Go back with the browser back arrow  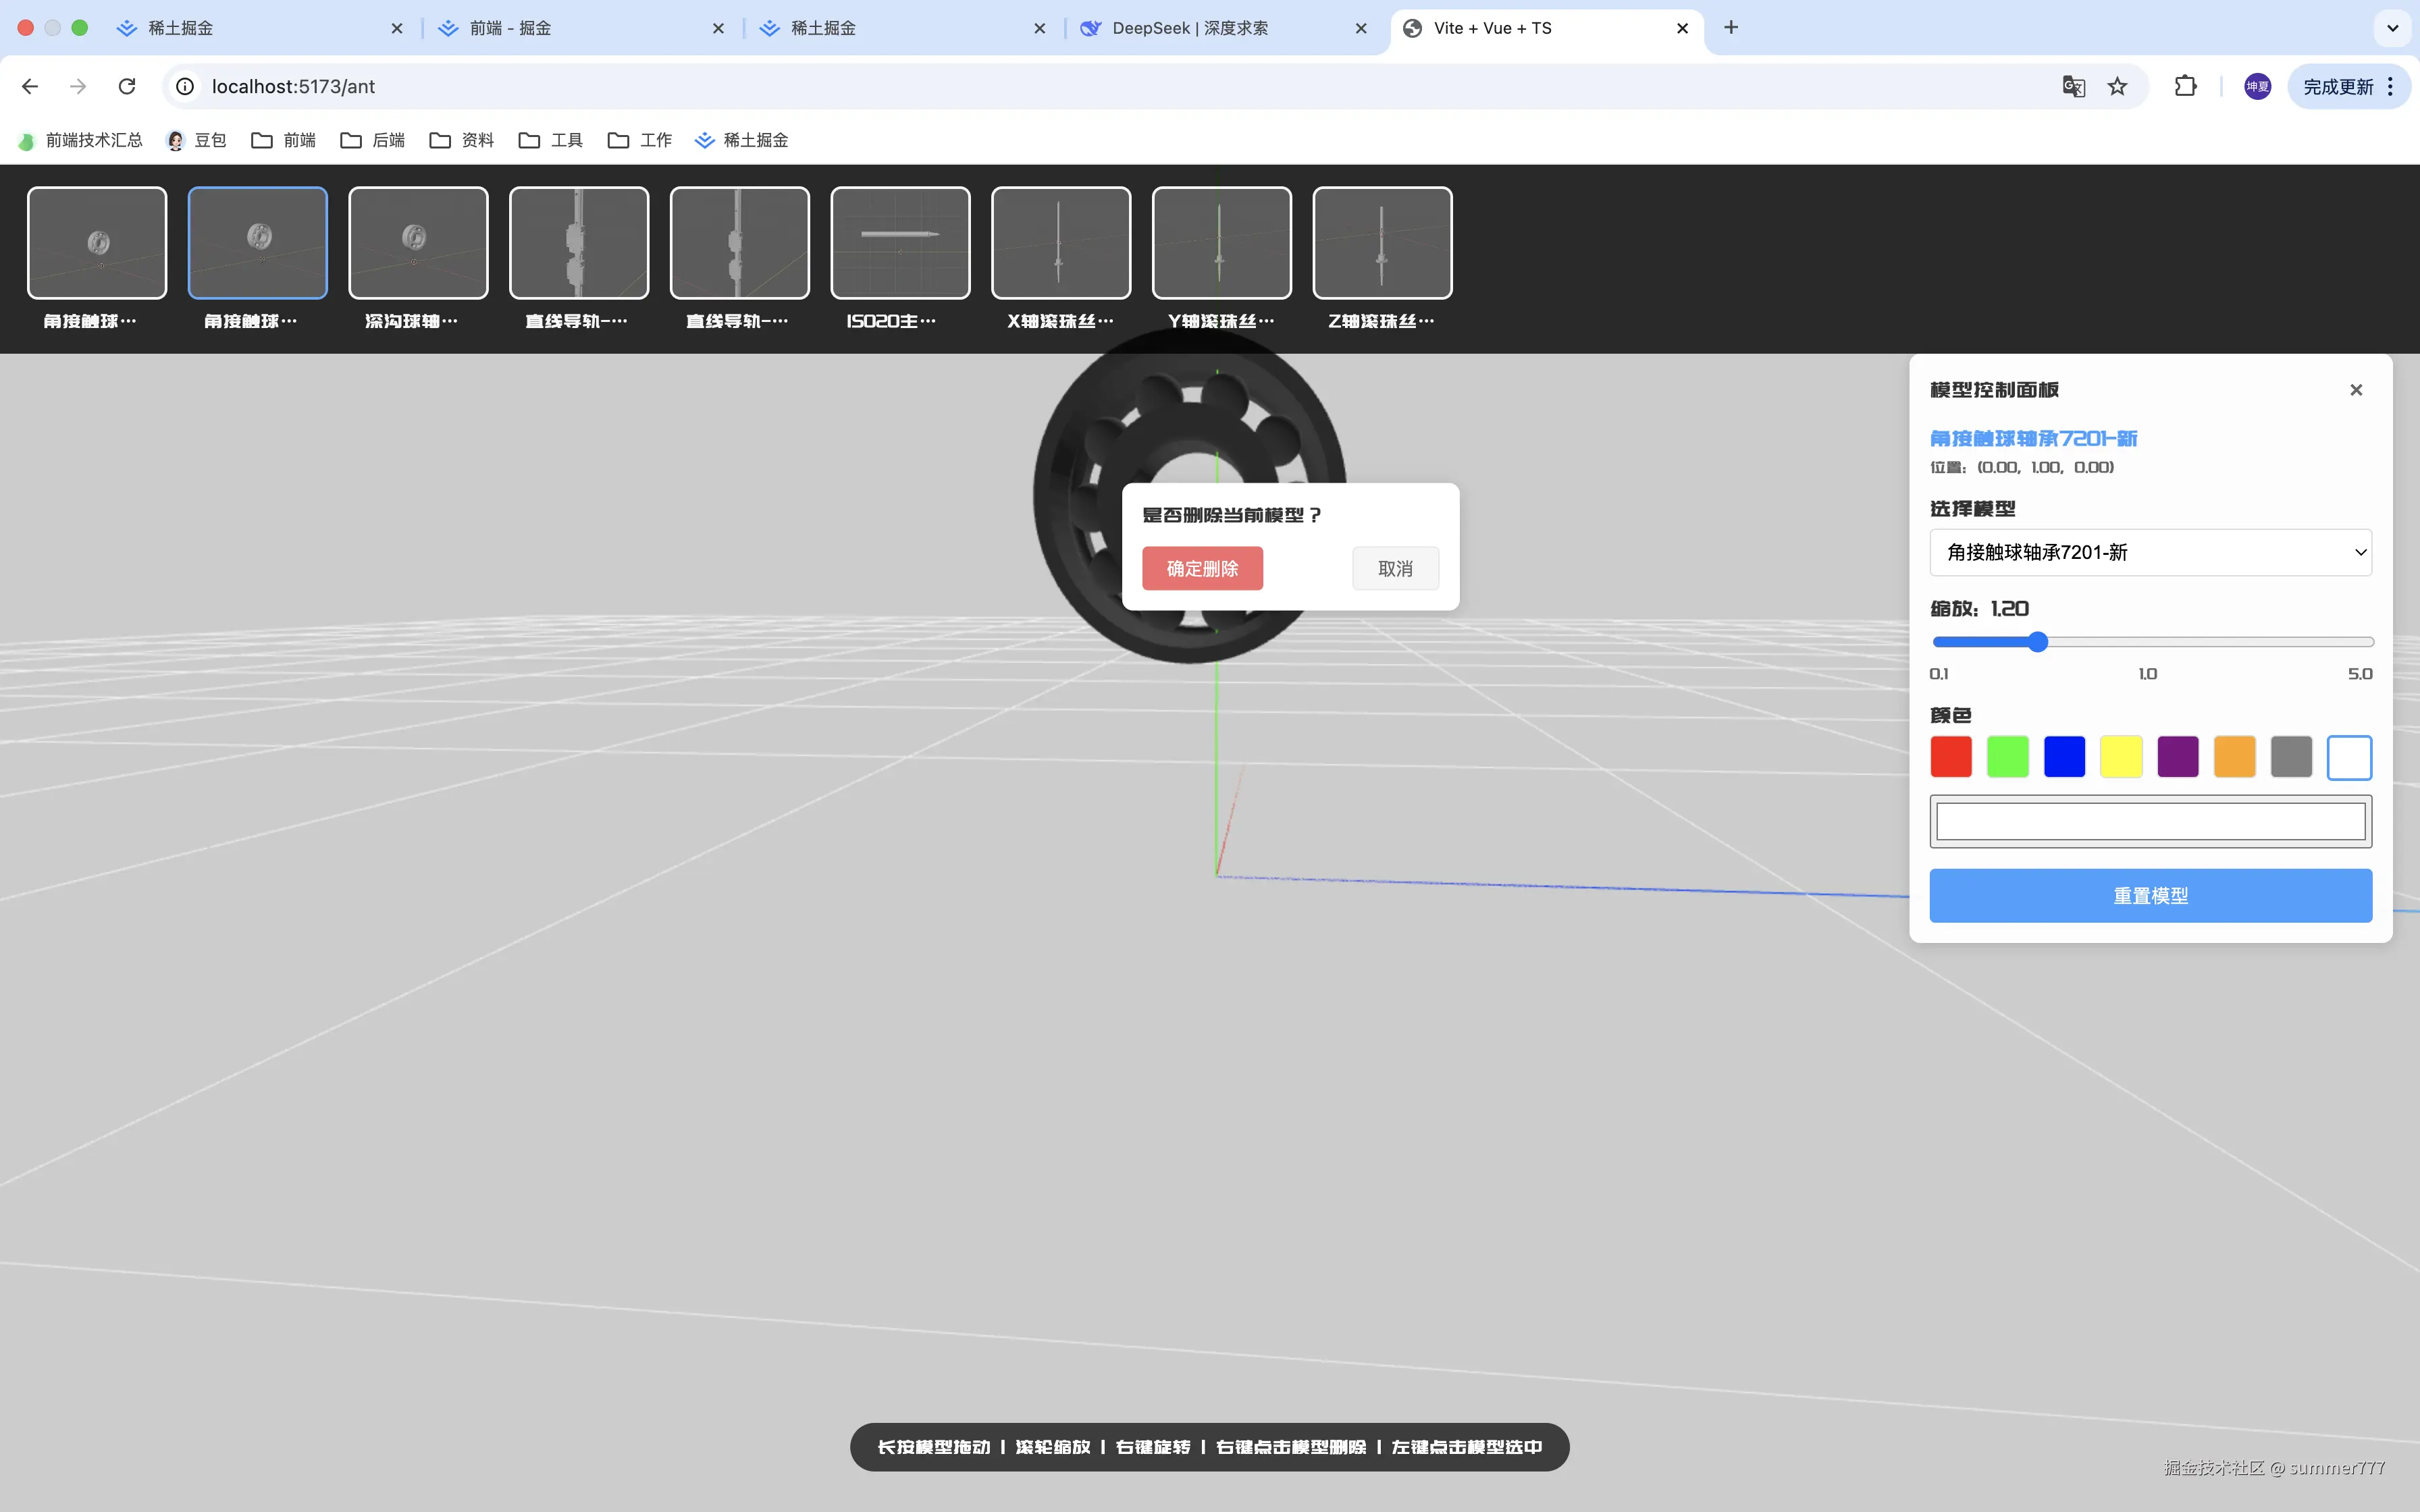(x=30, y=87)
